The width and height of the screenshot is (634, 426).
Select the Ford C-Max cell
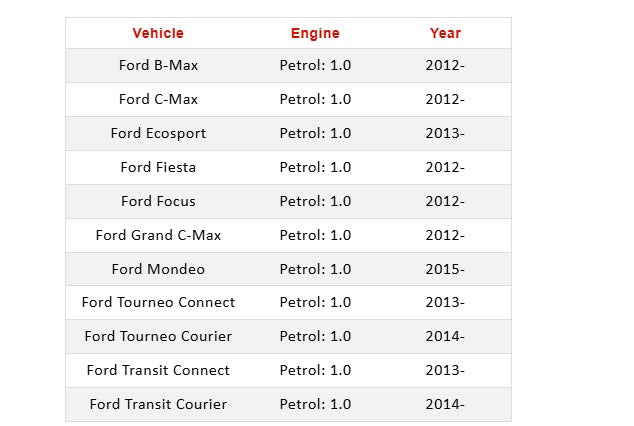(158, 99)
